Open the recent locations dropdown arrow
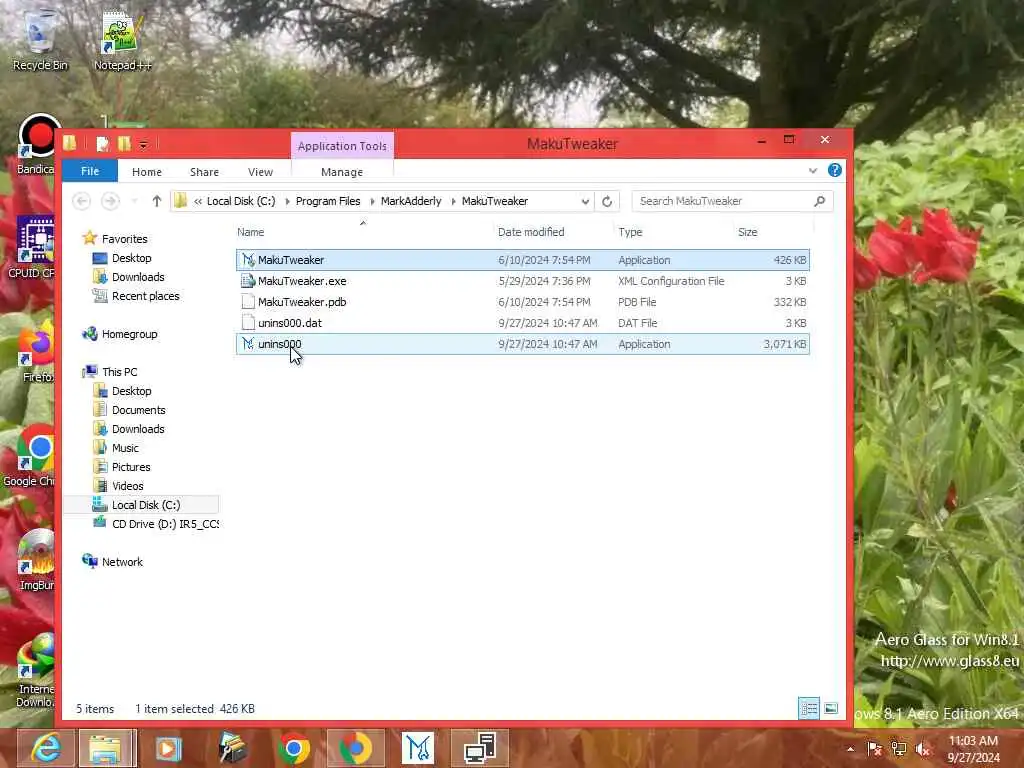This screenshot has height=768, width=1024. (x=135, y=201)
